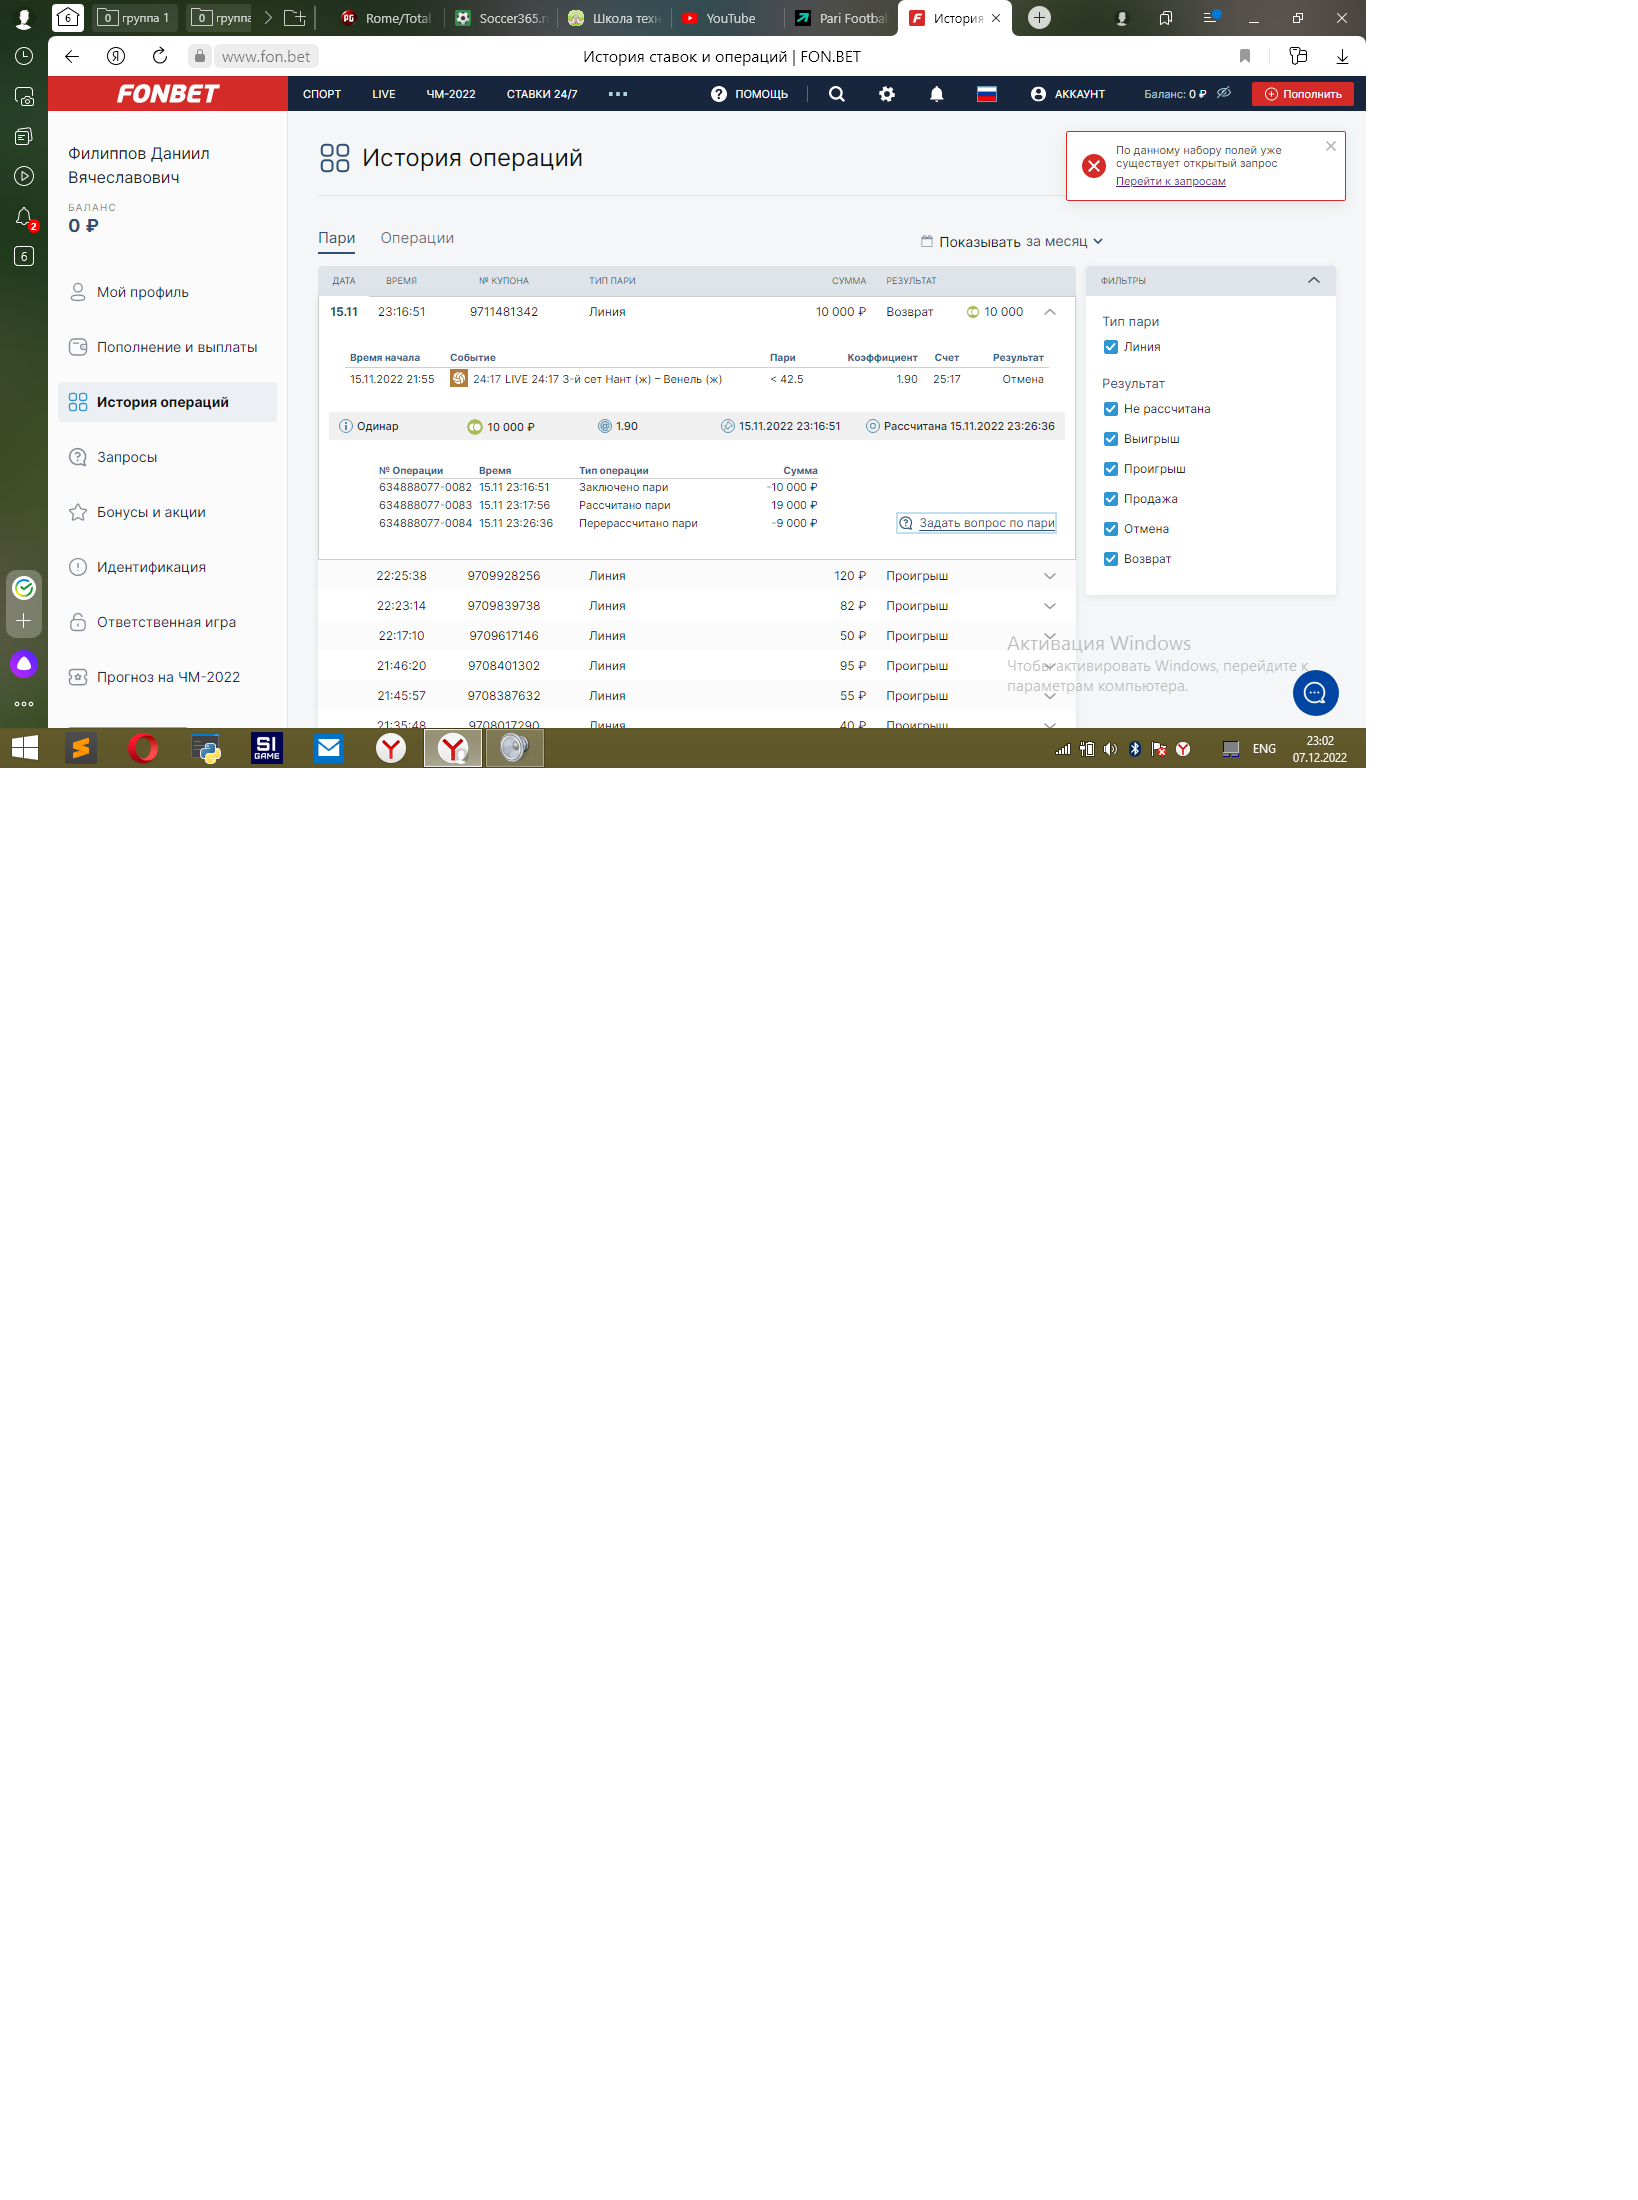Image resolution: width=1638 pixels, height=2200 pixels.
Task: Toggle the hide balance eye icon
Action: [1224, 93]
